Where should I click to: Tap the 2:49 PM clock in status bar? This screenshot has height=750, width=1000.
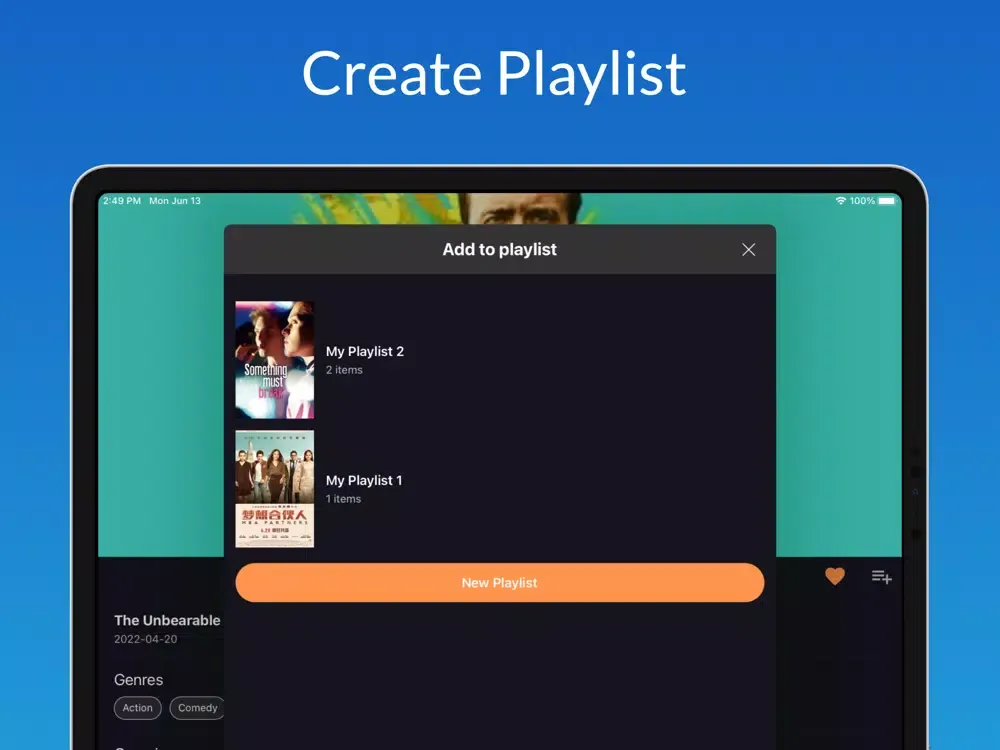pyautogui.click(x=122, y=200)
